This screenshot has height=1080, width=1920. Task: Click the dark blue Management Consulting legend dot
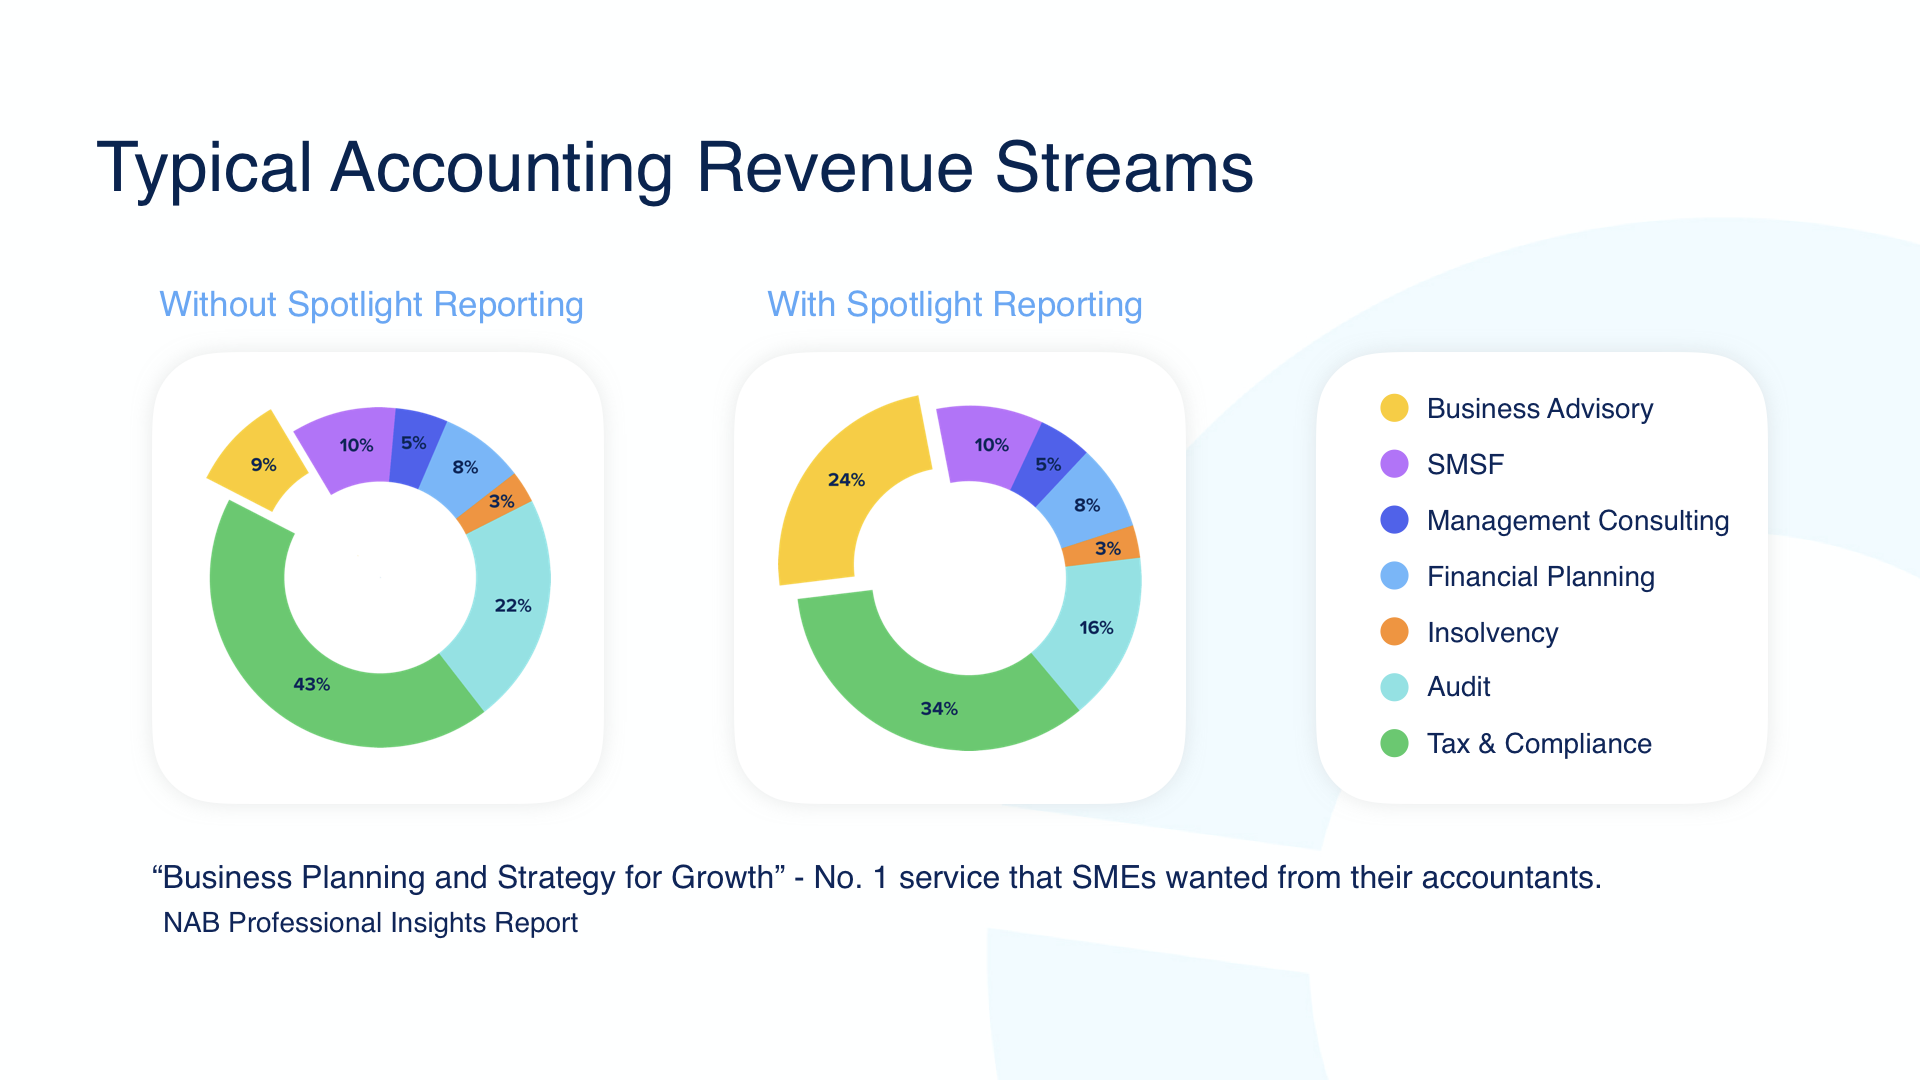(x=1394, y=520)
